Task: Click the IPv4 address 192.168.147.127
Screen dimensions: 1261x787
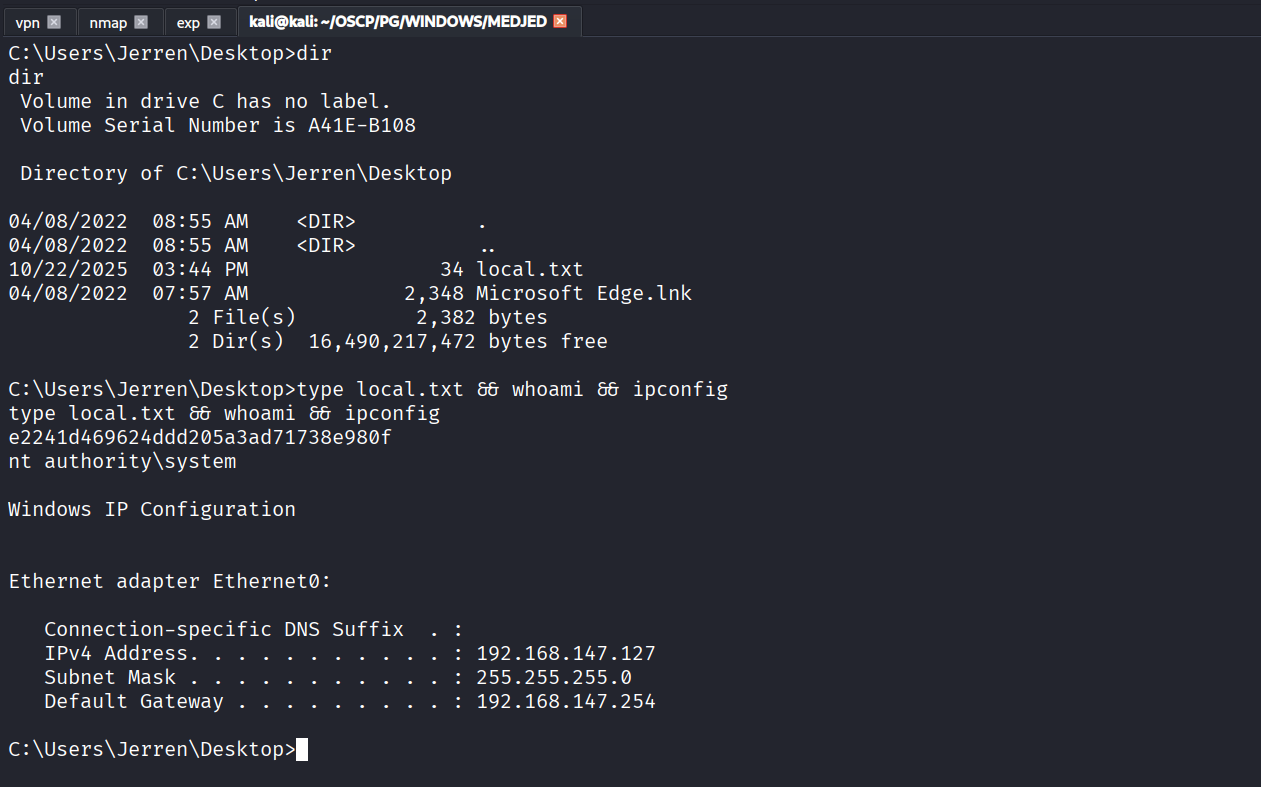Action: tap(566, 653)
